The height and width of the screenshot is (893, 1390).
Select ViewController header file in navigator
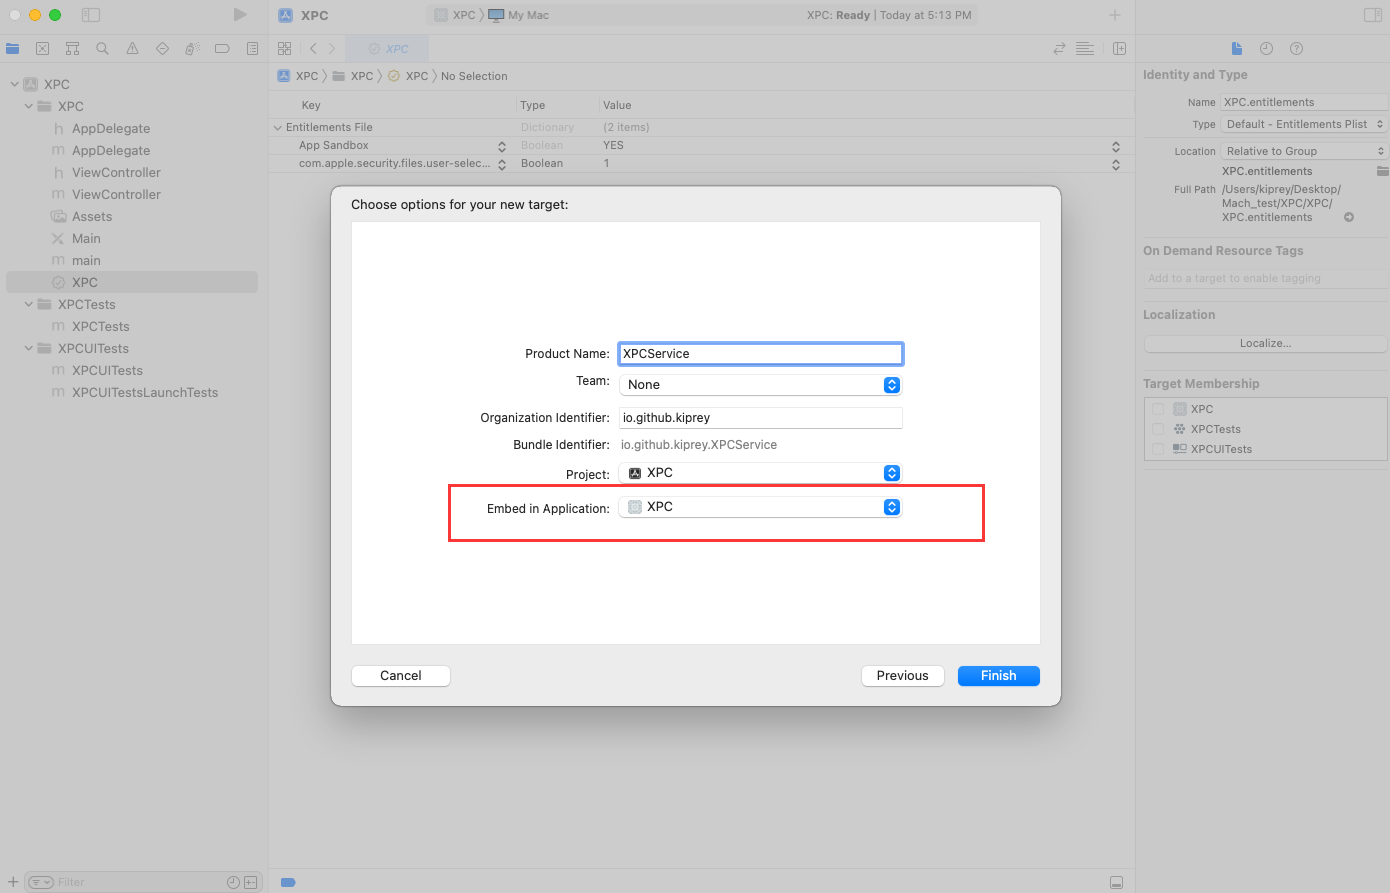[x=116, y=173]
